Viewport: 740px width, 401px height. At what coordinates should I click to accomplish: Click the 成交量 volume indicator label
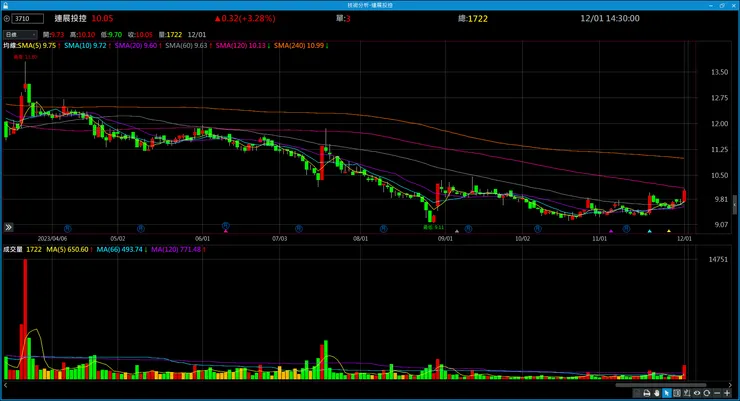point(13,250)
